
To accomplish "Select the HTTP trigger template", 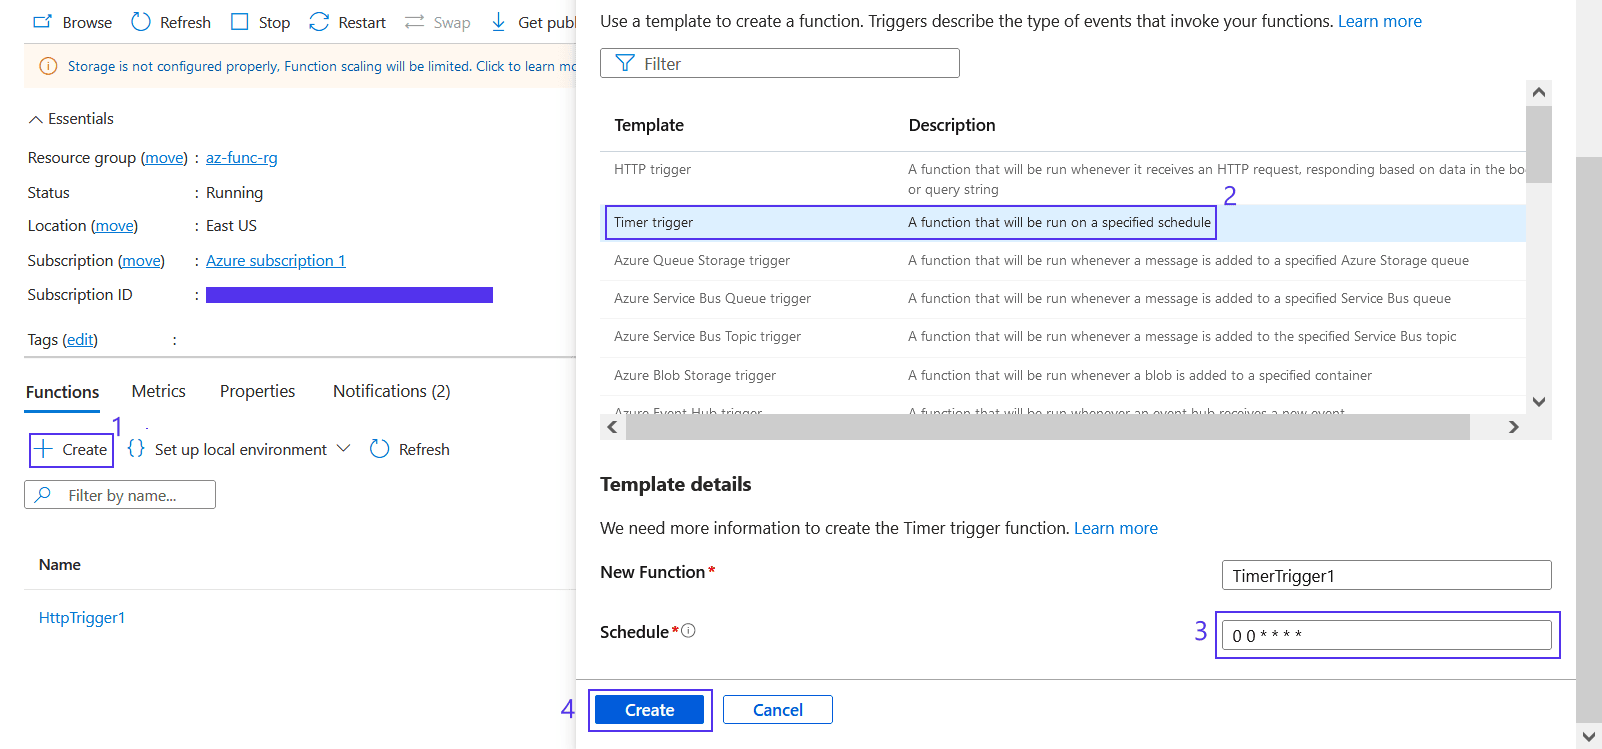I will coord(1063,179).
